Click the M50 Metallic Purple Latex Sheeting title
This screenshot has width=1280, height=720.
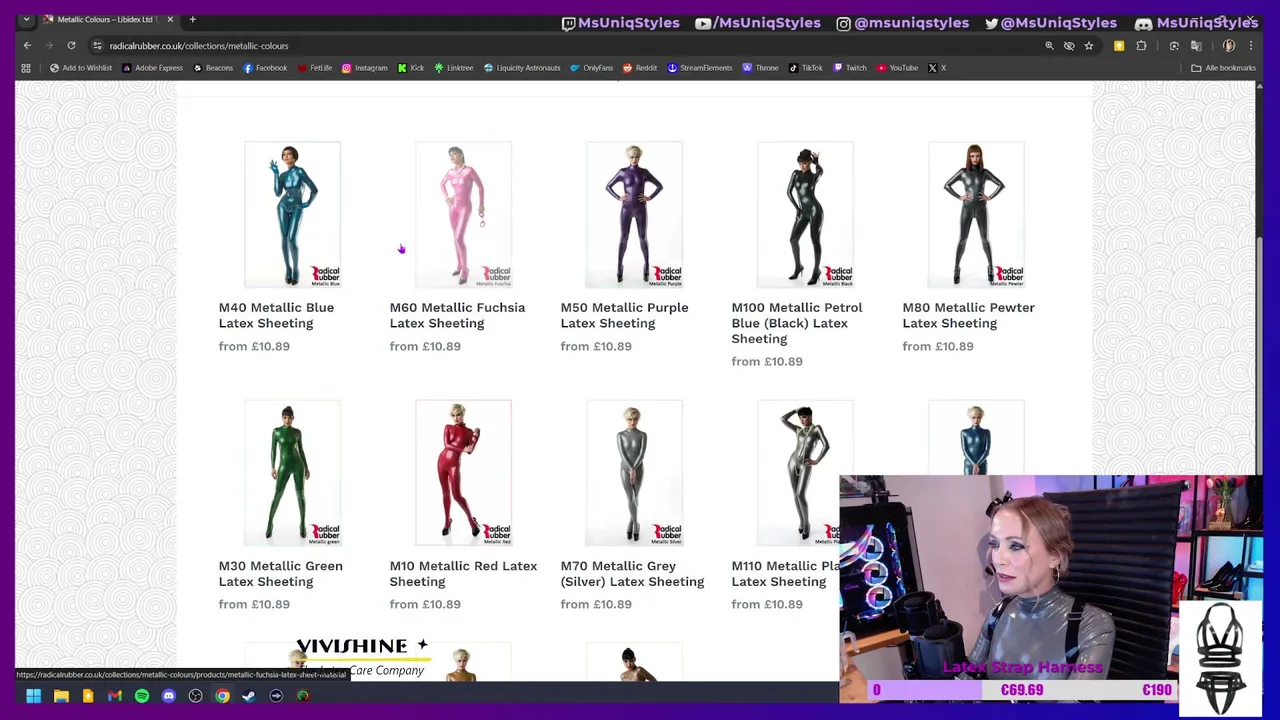624,315
